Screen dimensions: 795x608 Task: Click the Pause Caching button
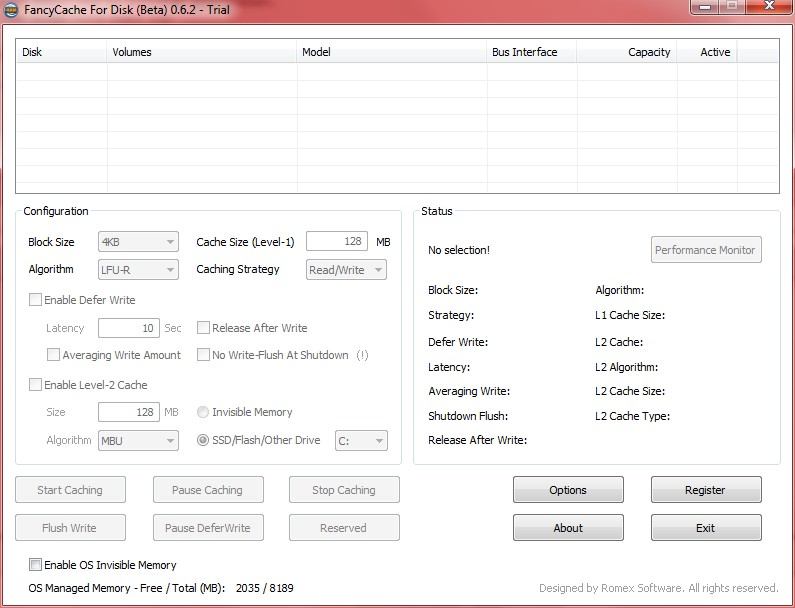[208, 490]
